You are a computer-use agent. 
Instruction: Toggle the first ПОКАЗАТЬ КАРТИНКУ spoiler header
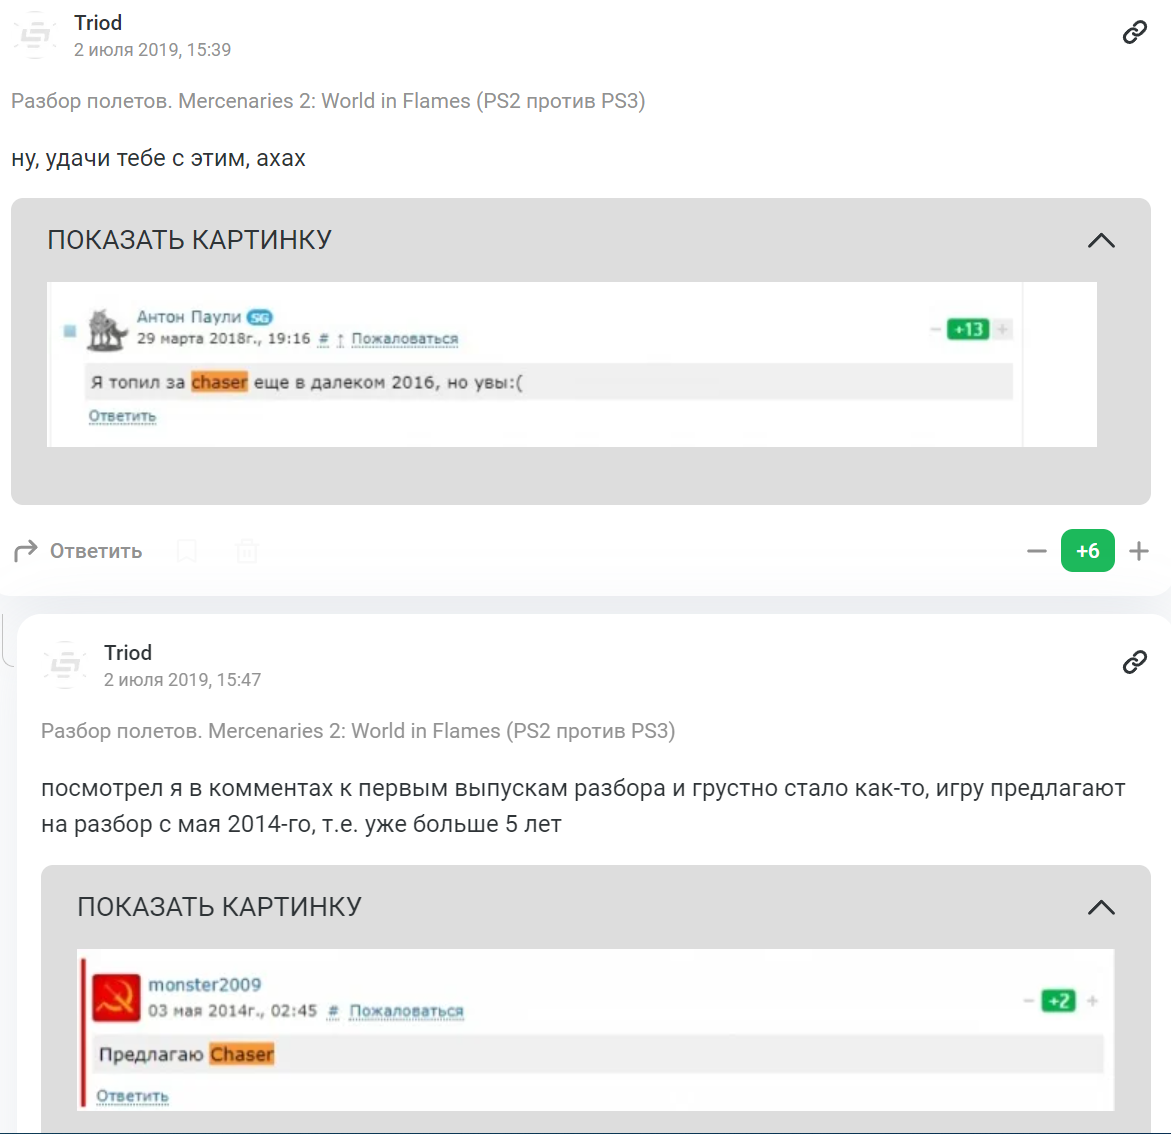tap(581, 240)
